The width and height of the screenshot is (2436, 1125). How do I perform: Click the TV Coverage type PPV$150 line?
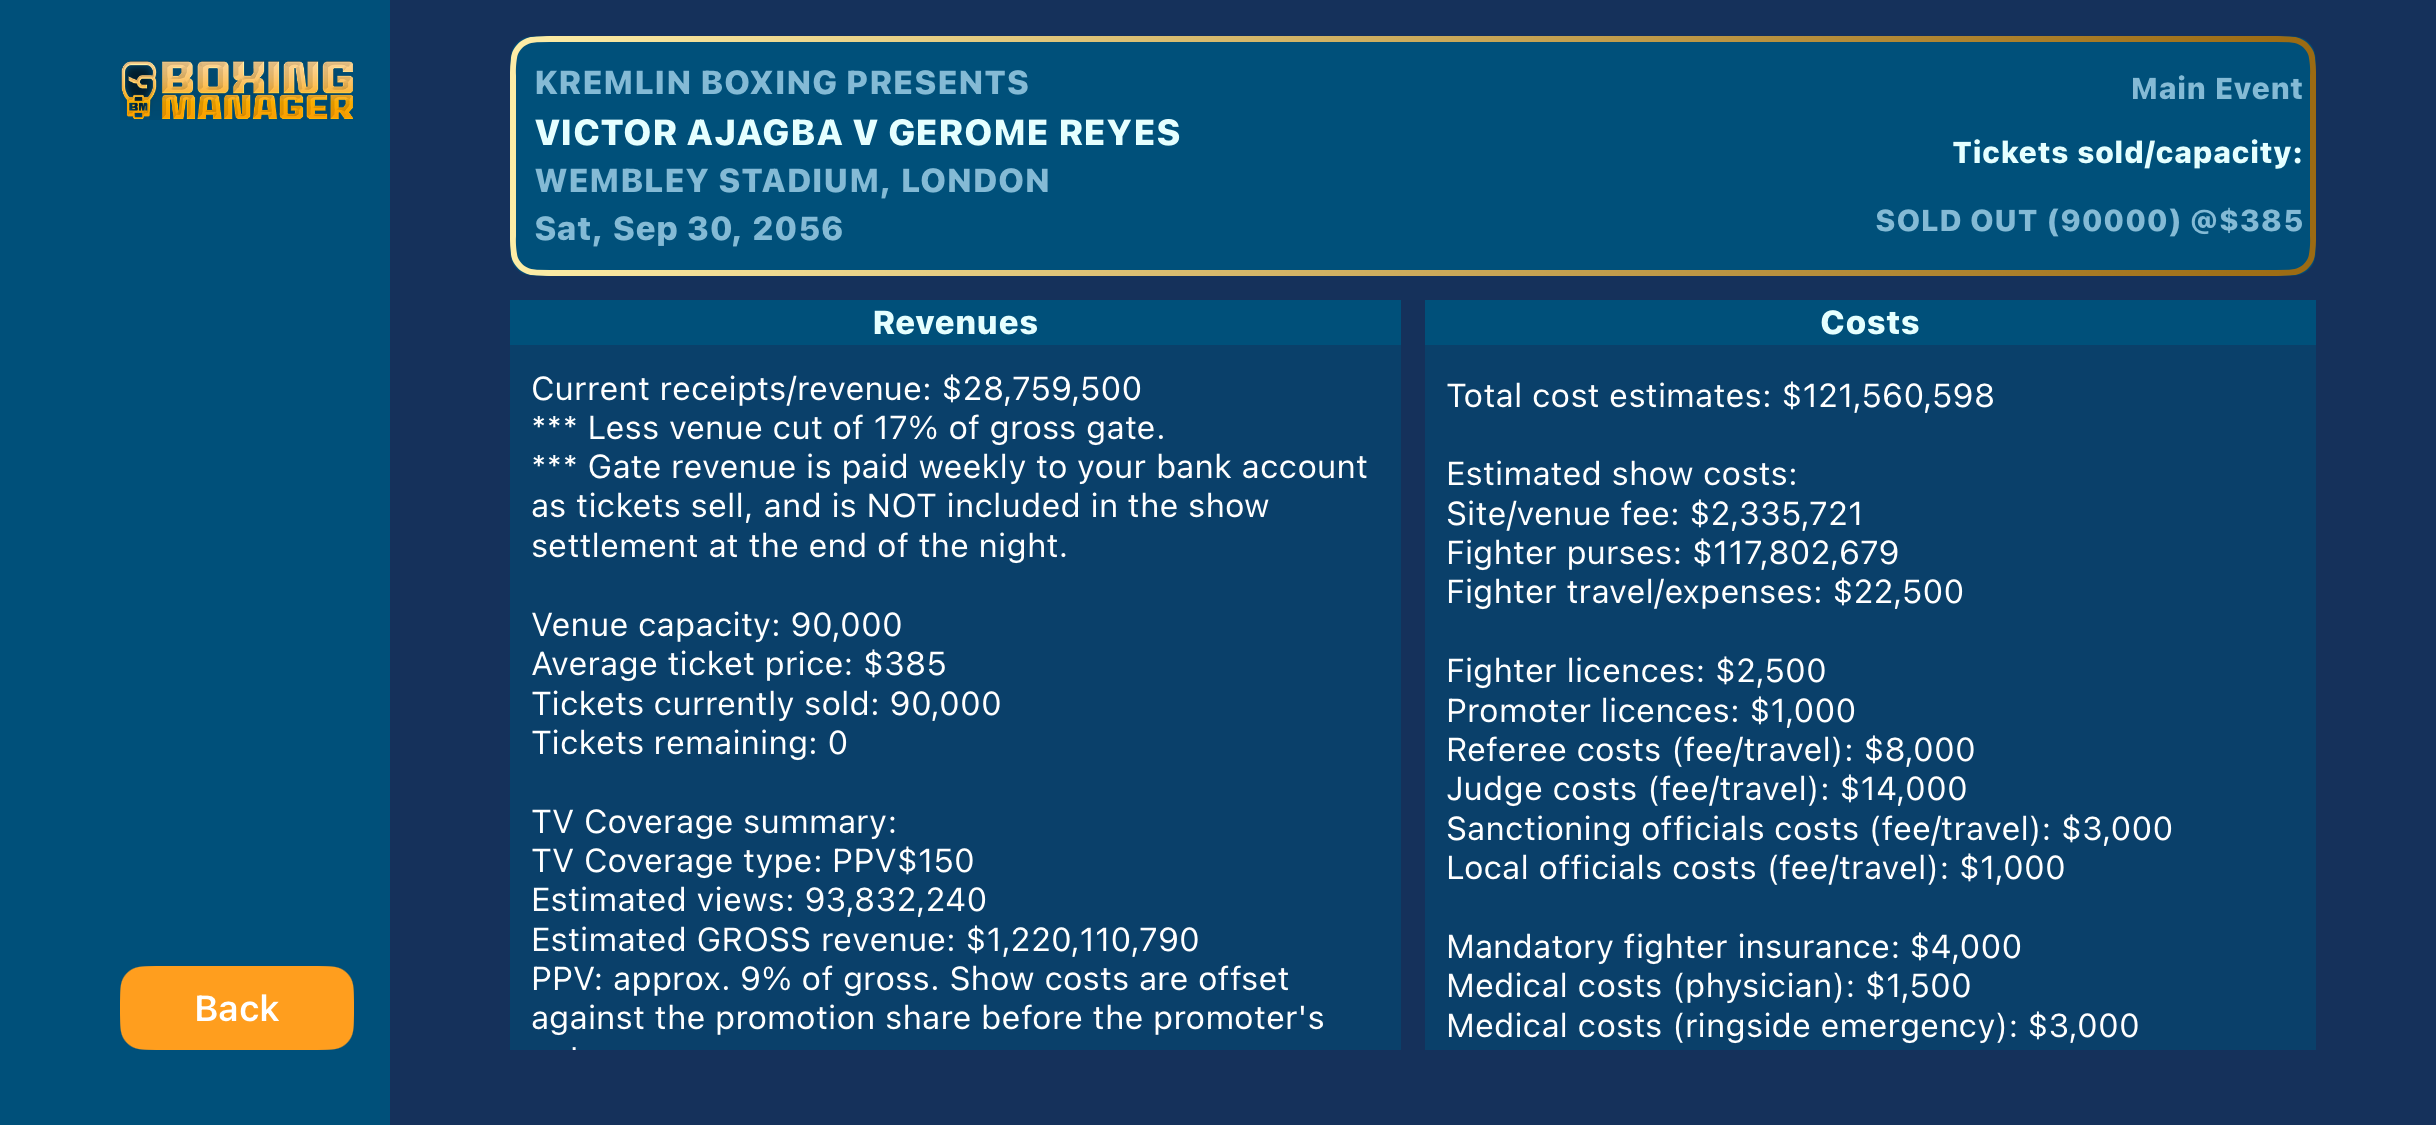752,861
